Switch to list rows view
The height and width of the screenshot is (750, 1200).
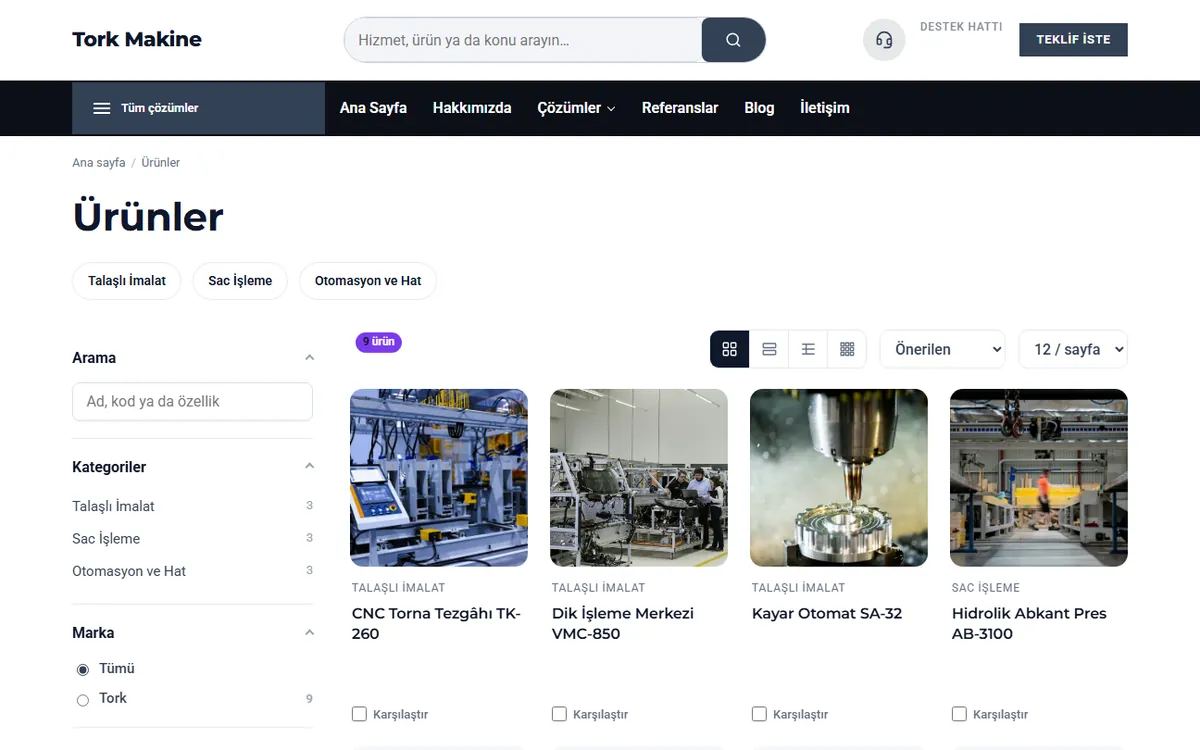(x=769, y=349)
